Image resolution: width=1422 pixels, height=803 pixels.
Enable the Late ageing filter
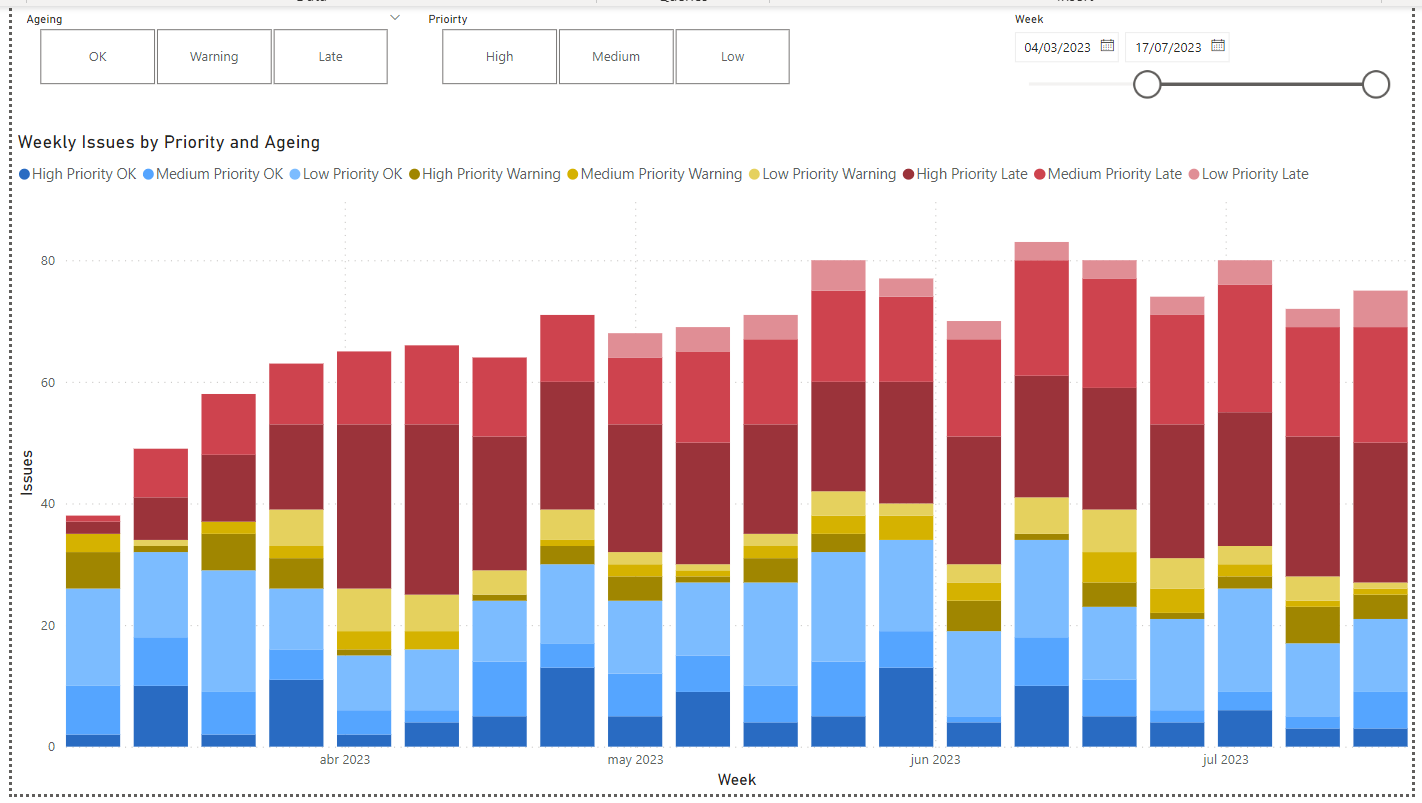click(x=330, y=57)
